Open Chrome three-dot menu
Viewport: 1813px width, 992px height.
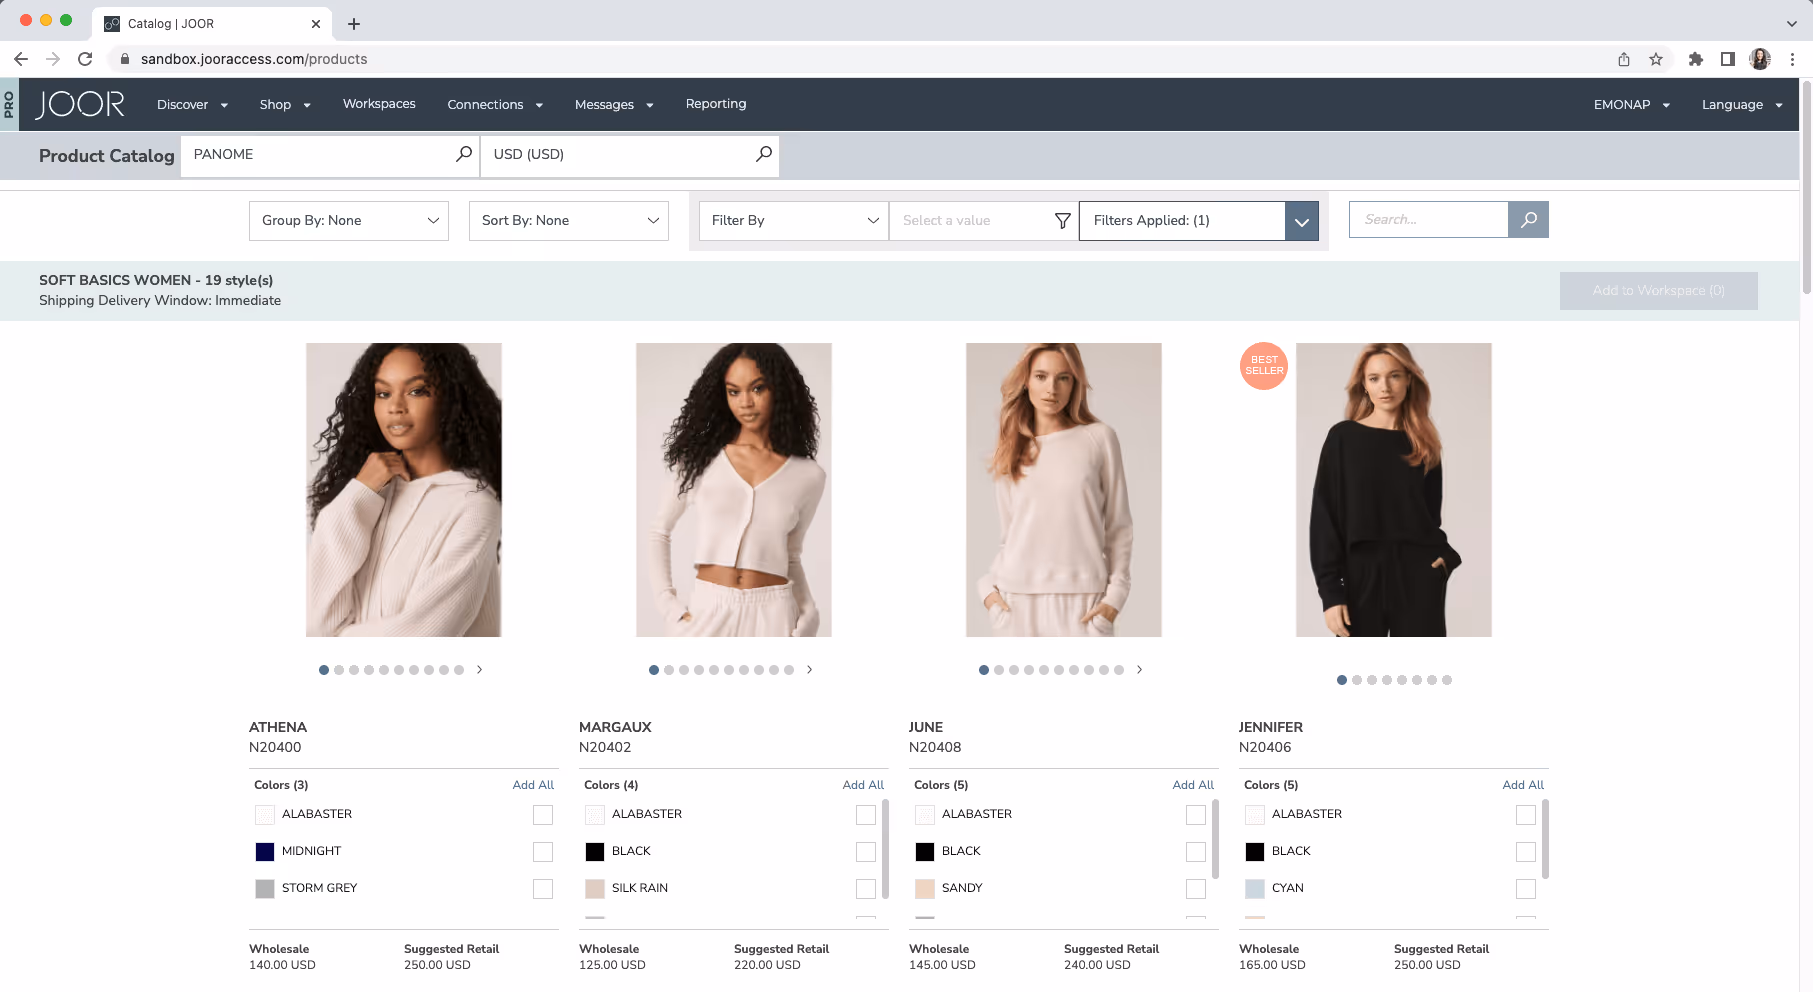(x=1792, y=59)
